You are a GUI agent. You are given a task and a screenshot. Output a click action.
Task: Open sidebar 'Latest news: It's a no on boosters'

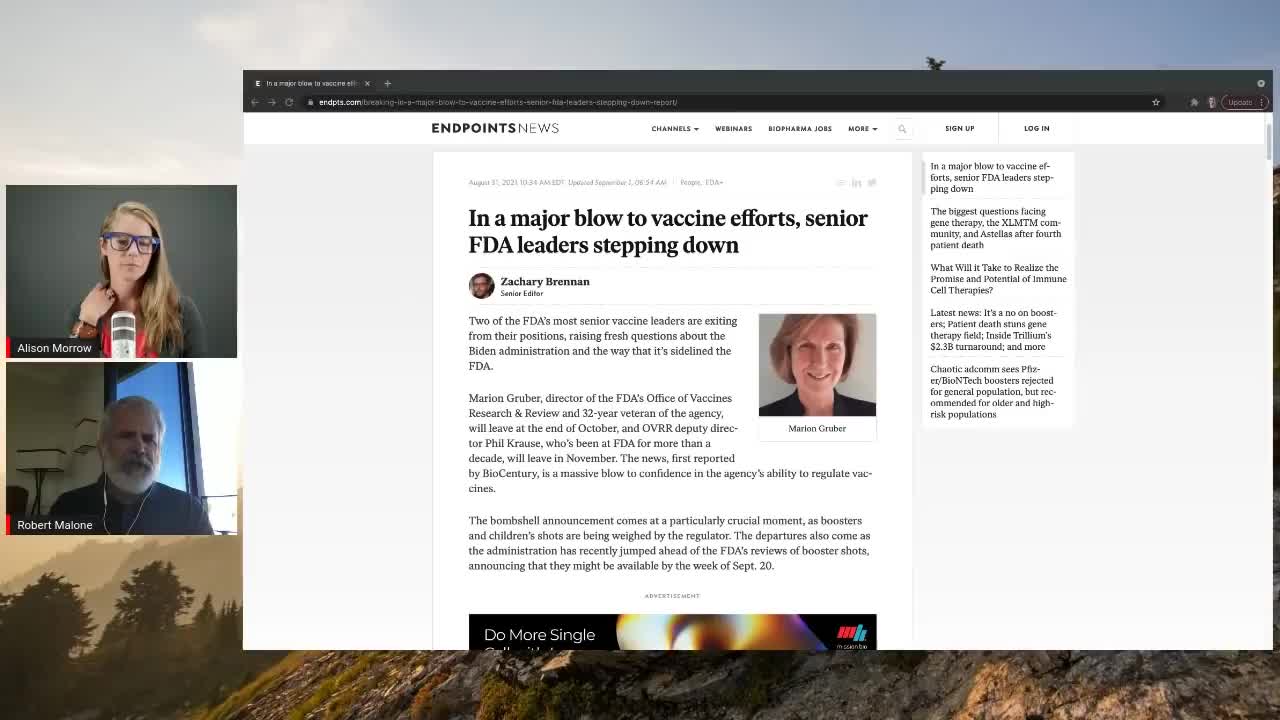[993, 329]
